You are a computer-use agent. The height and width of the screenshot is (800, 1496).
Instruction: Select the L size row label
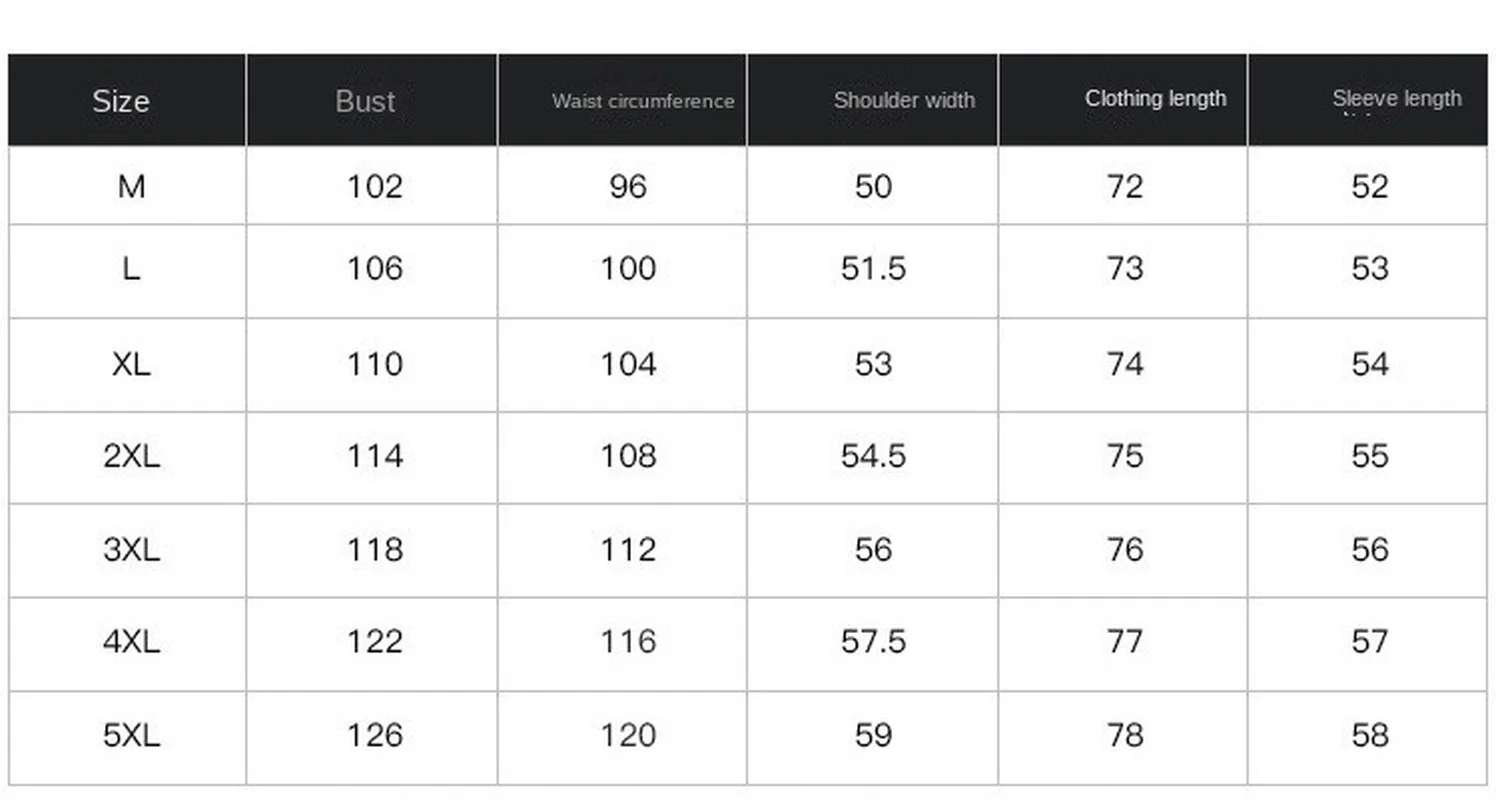[x=131, y=268]
